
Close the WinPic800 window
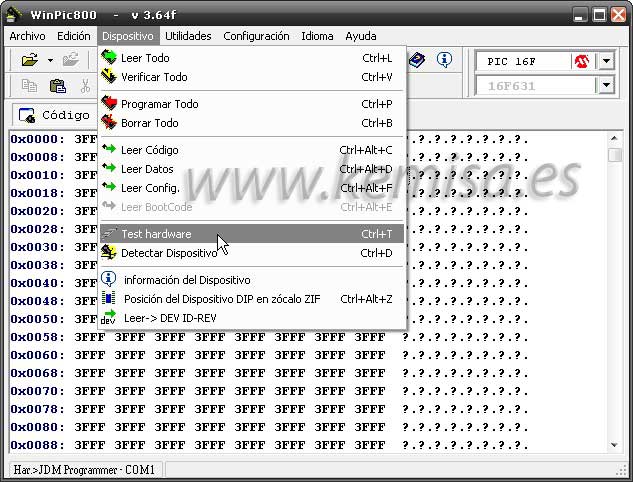point(618,15)
